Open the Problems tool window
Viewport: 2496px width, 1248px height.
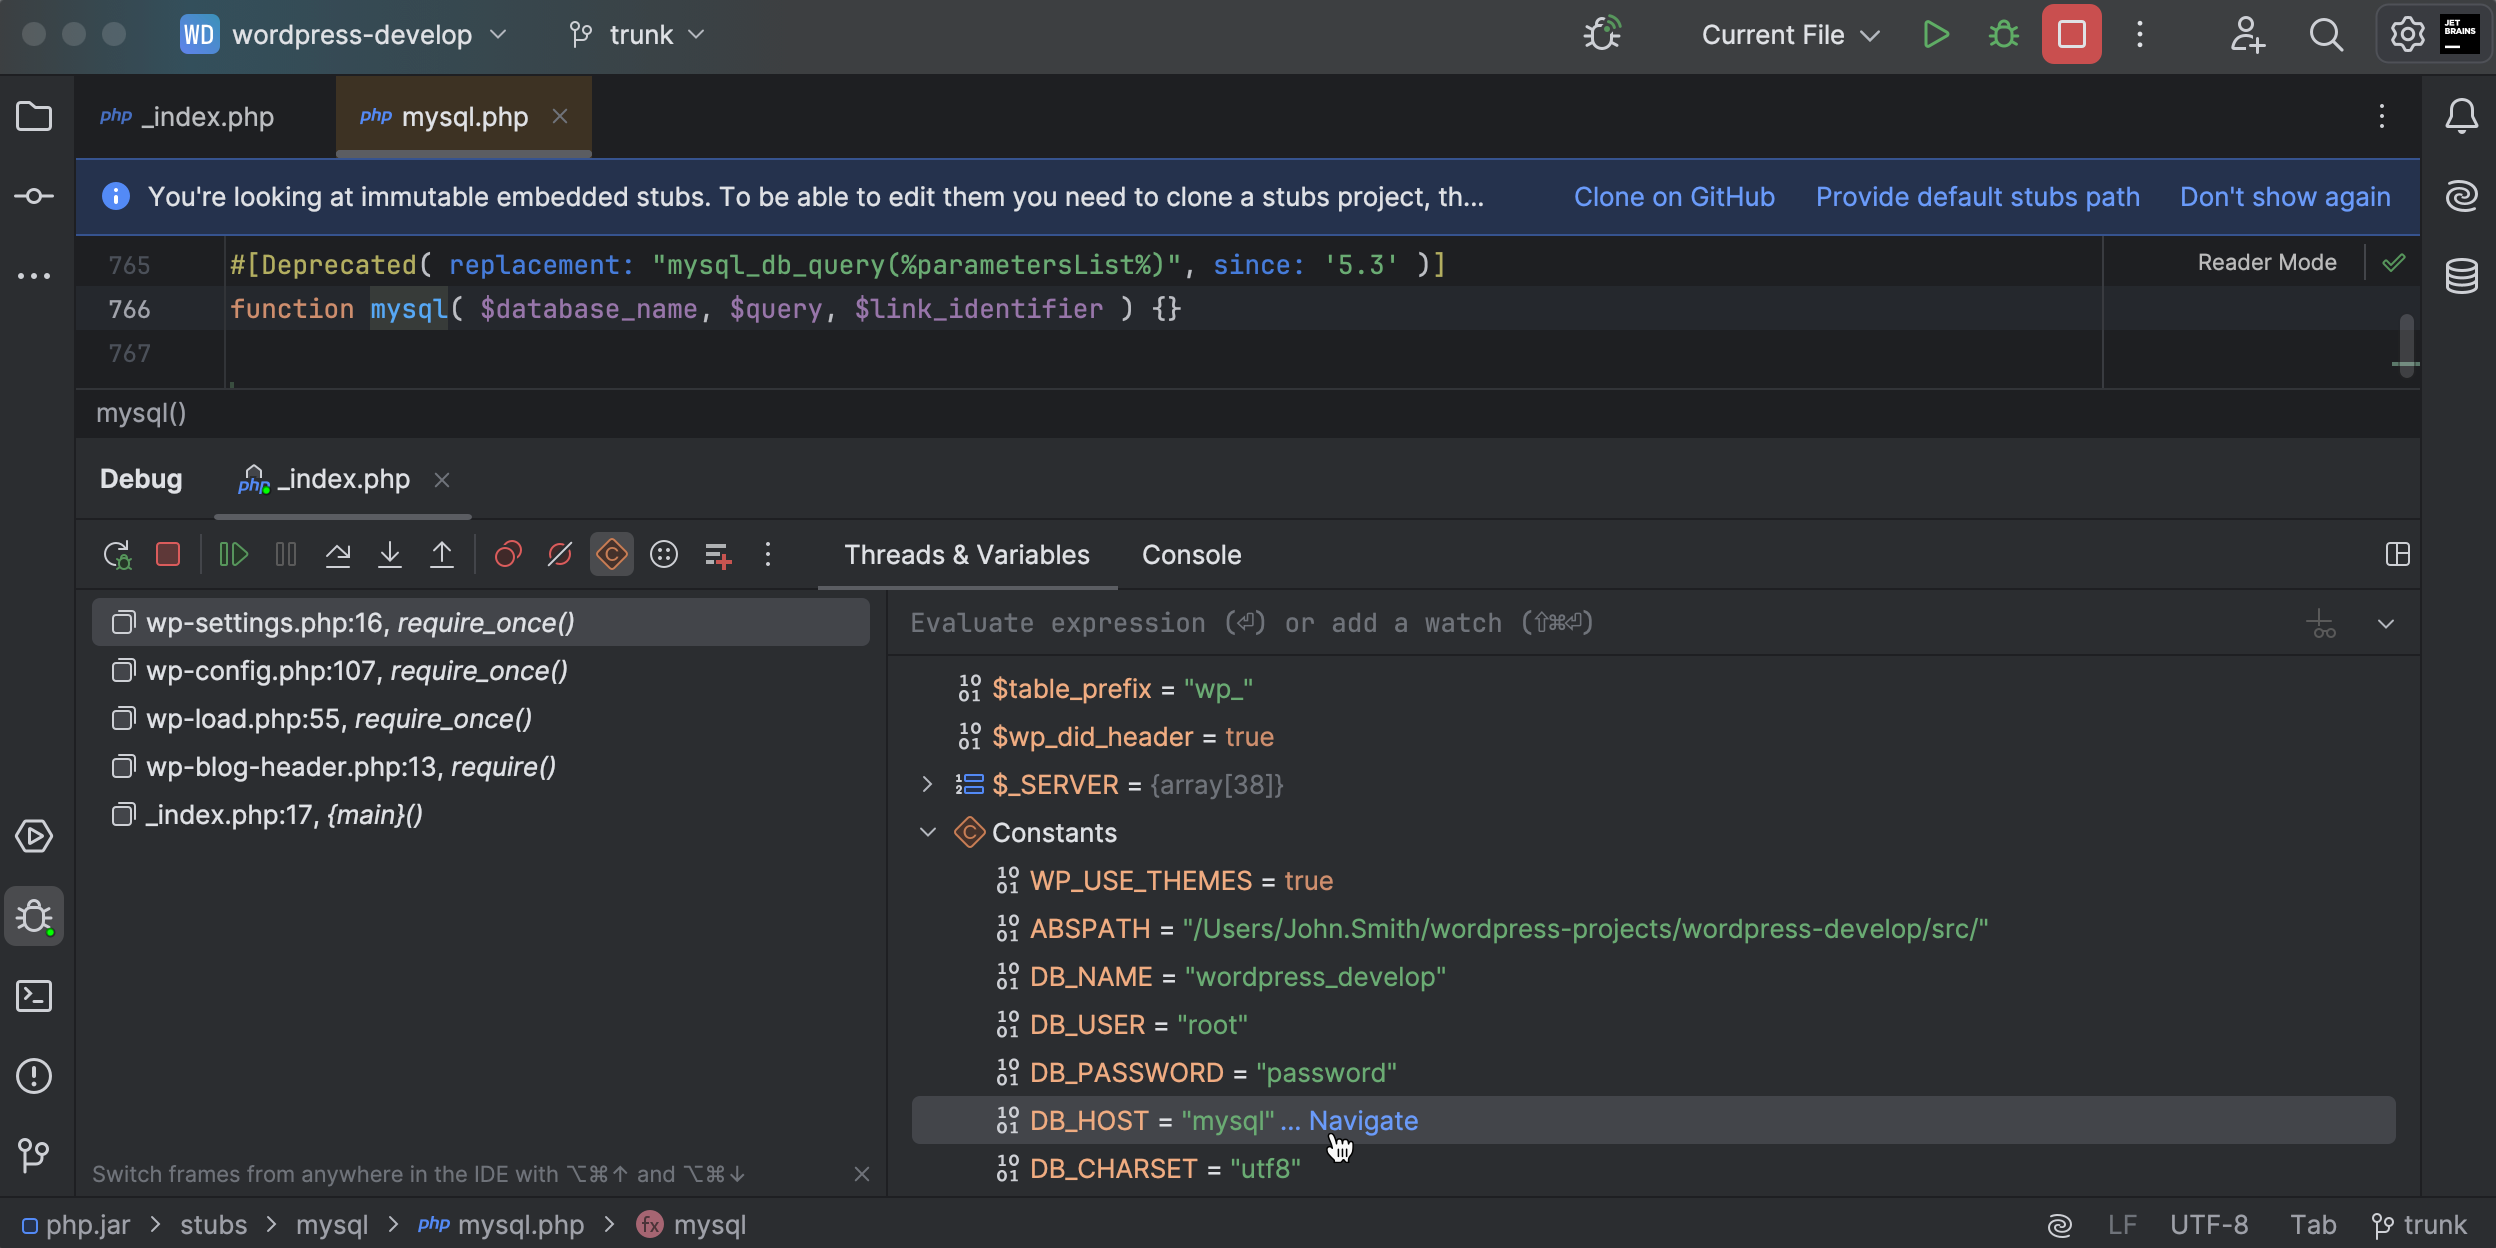[35, 1075]
